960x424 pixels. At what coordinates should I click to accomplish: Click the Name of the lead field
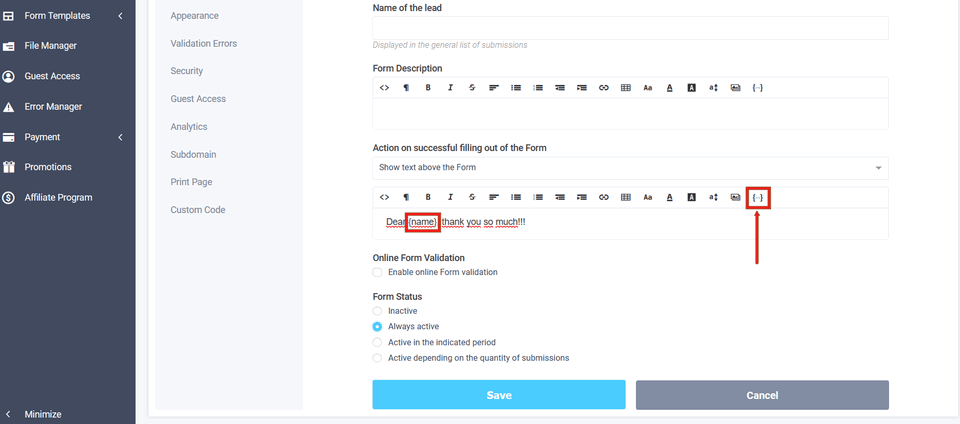click(630, 28)
